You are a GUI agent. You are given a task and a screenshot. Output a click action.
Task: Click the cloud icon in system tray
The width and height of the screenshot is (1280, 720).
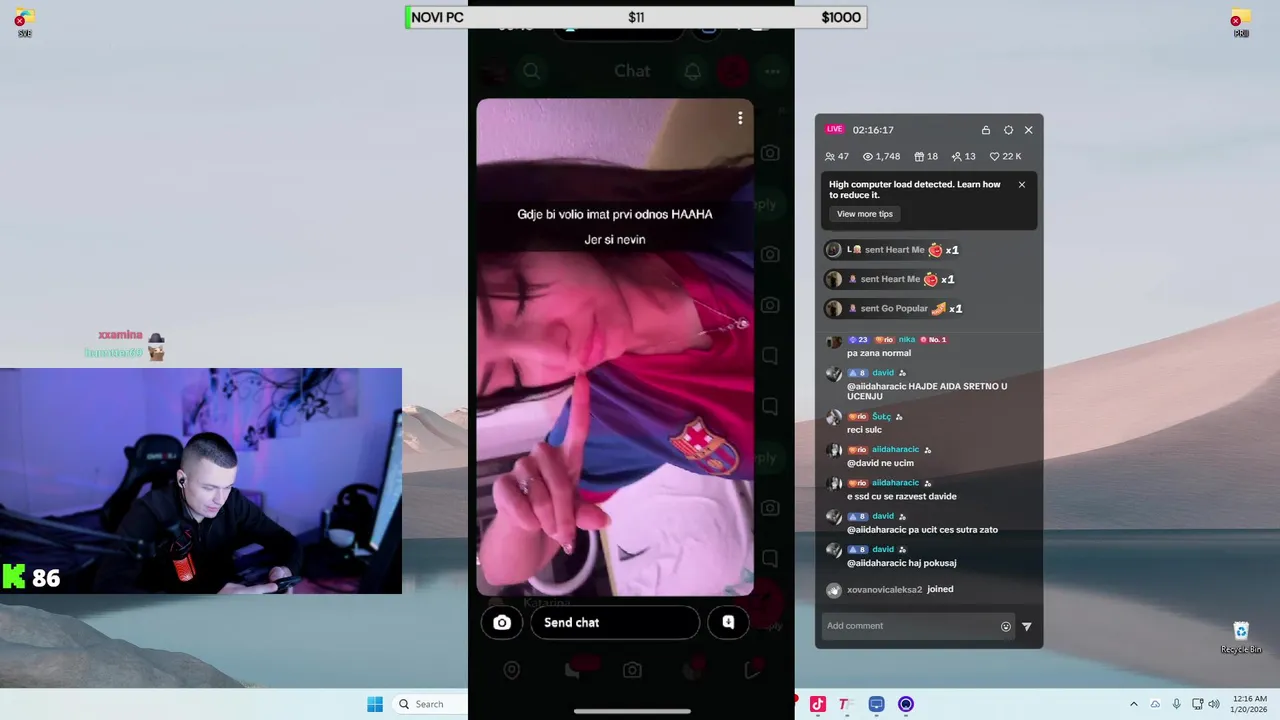click(x=1155, y=704)
